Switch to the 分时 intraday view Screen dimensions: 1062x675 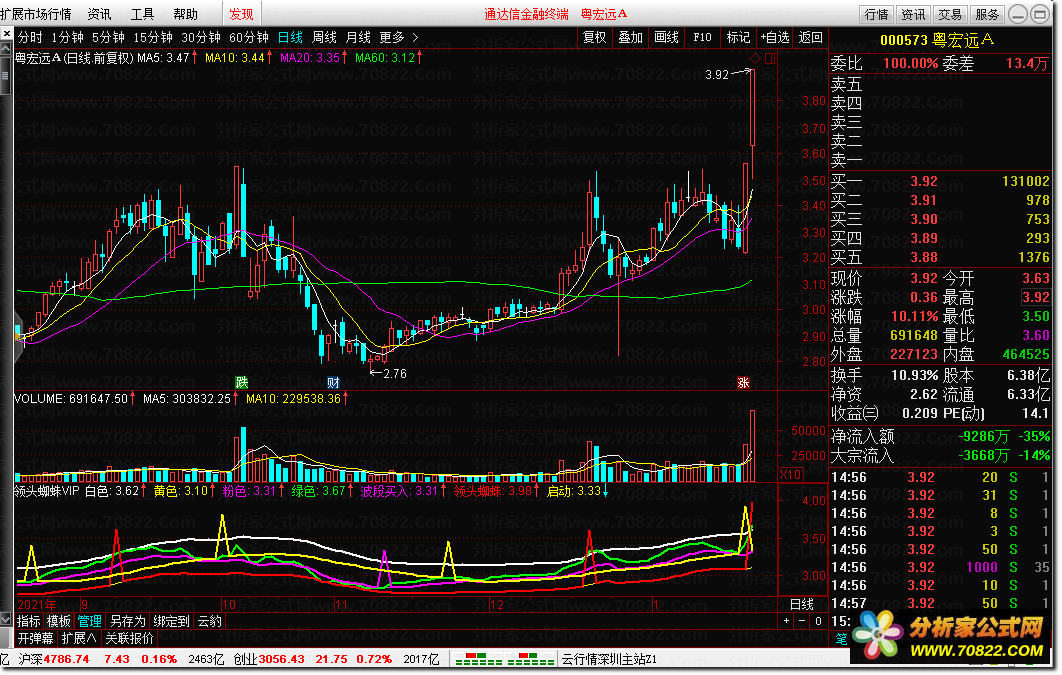(30, 37)
